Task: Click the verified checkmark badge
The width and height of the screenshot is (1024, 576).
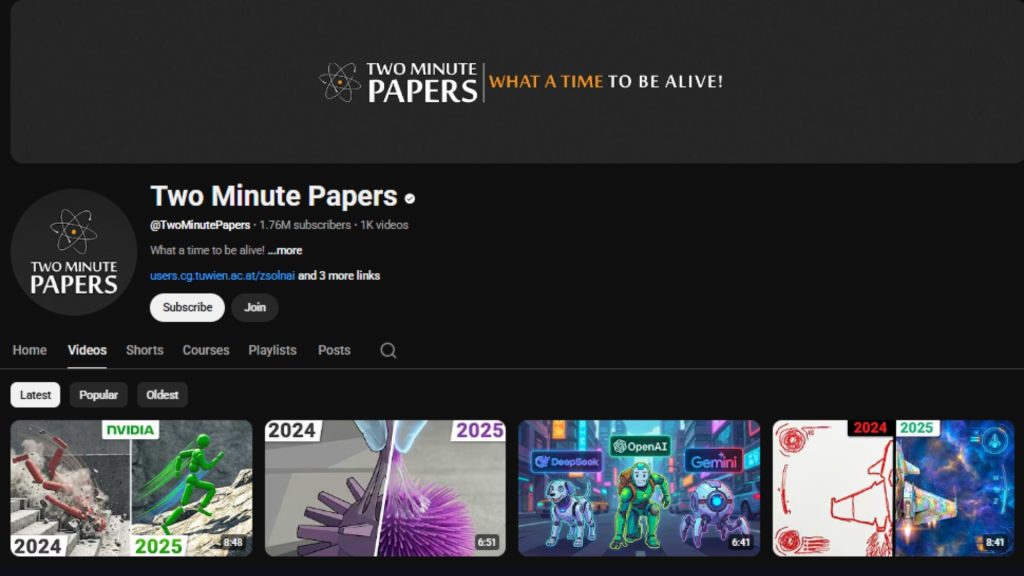Action: pos(409,196)
